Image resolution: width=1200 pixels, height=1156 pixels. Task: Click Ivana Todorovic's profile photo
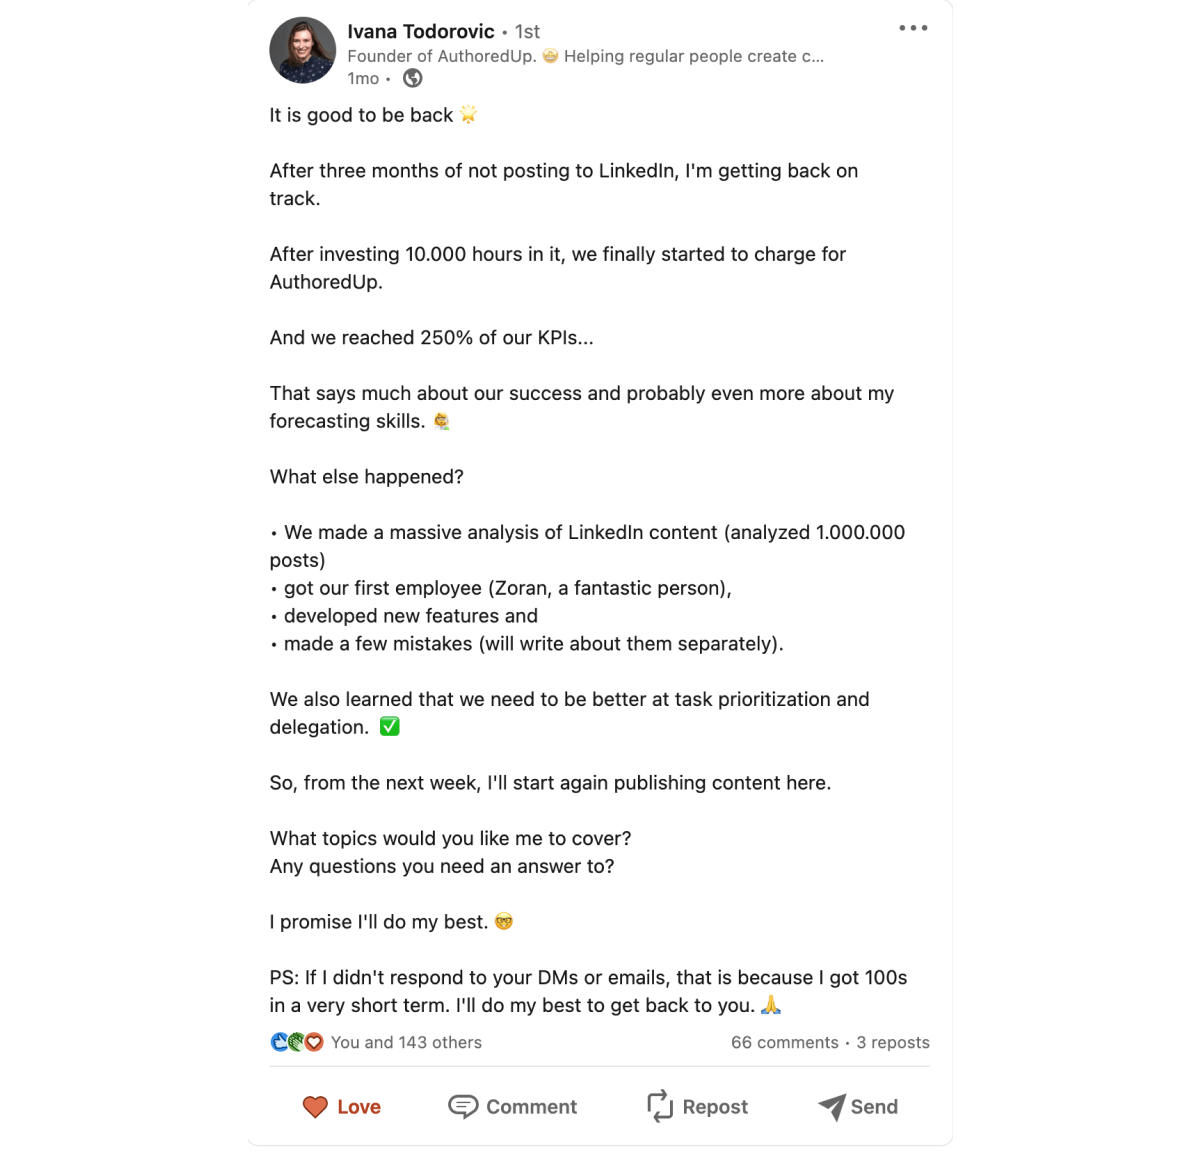[302, 50]
